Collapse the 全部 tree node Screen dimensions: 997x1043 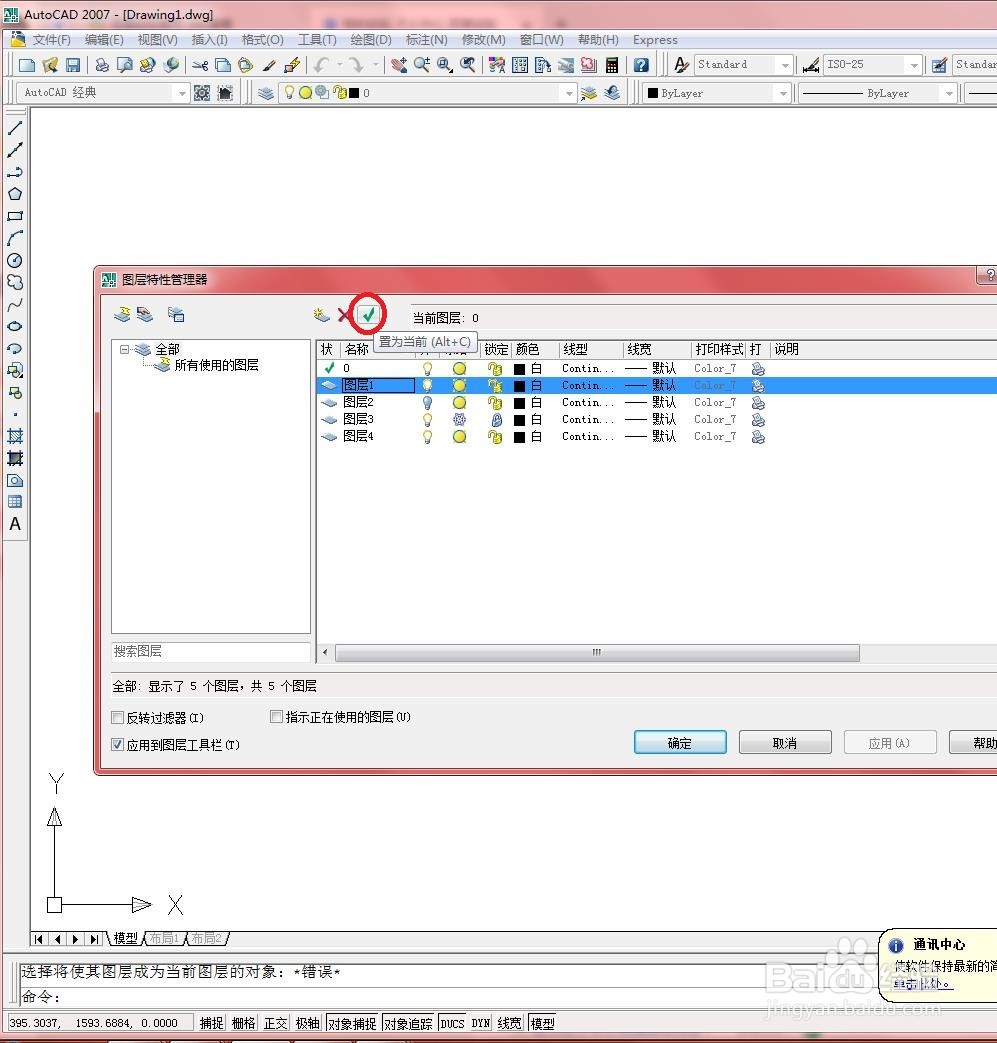tap(124, 349)
